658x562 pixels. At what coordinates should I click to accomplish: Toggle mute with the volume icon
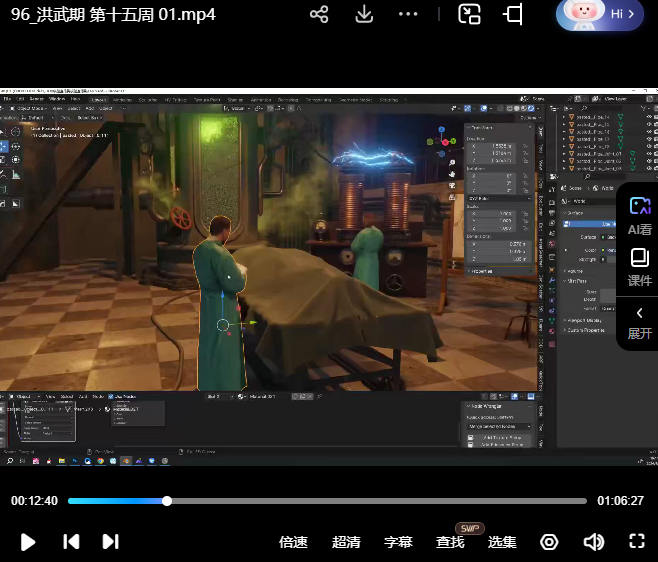(594, 541)
